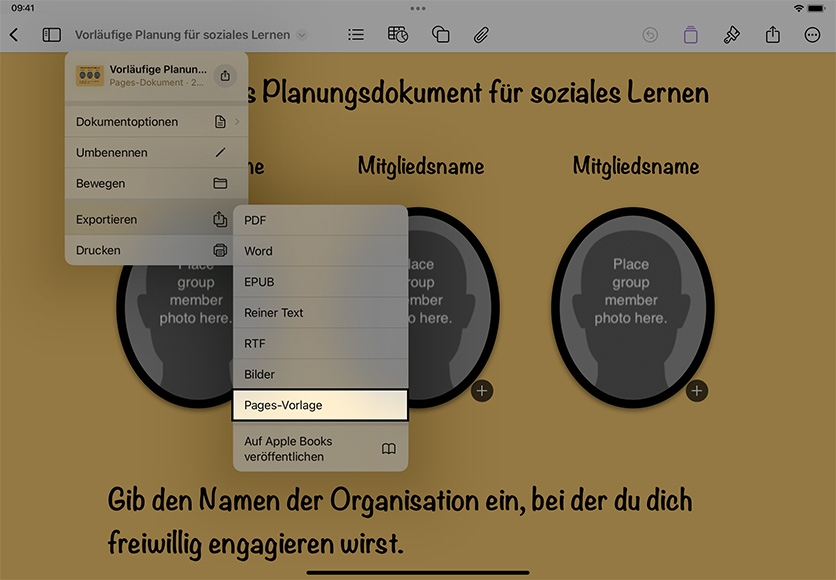Select Bewegen menu entry
This screenshot has width=836, height=580.
click(x=156, y=183)
